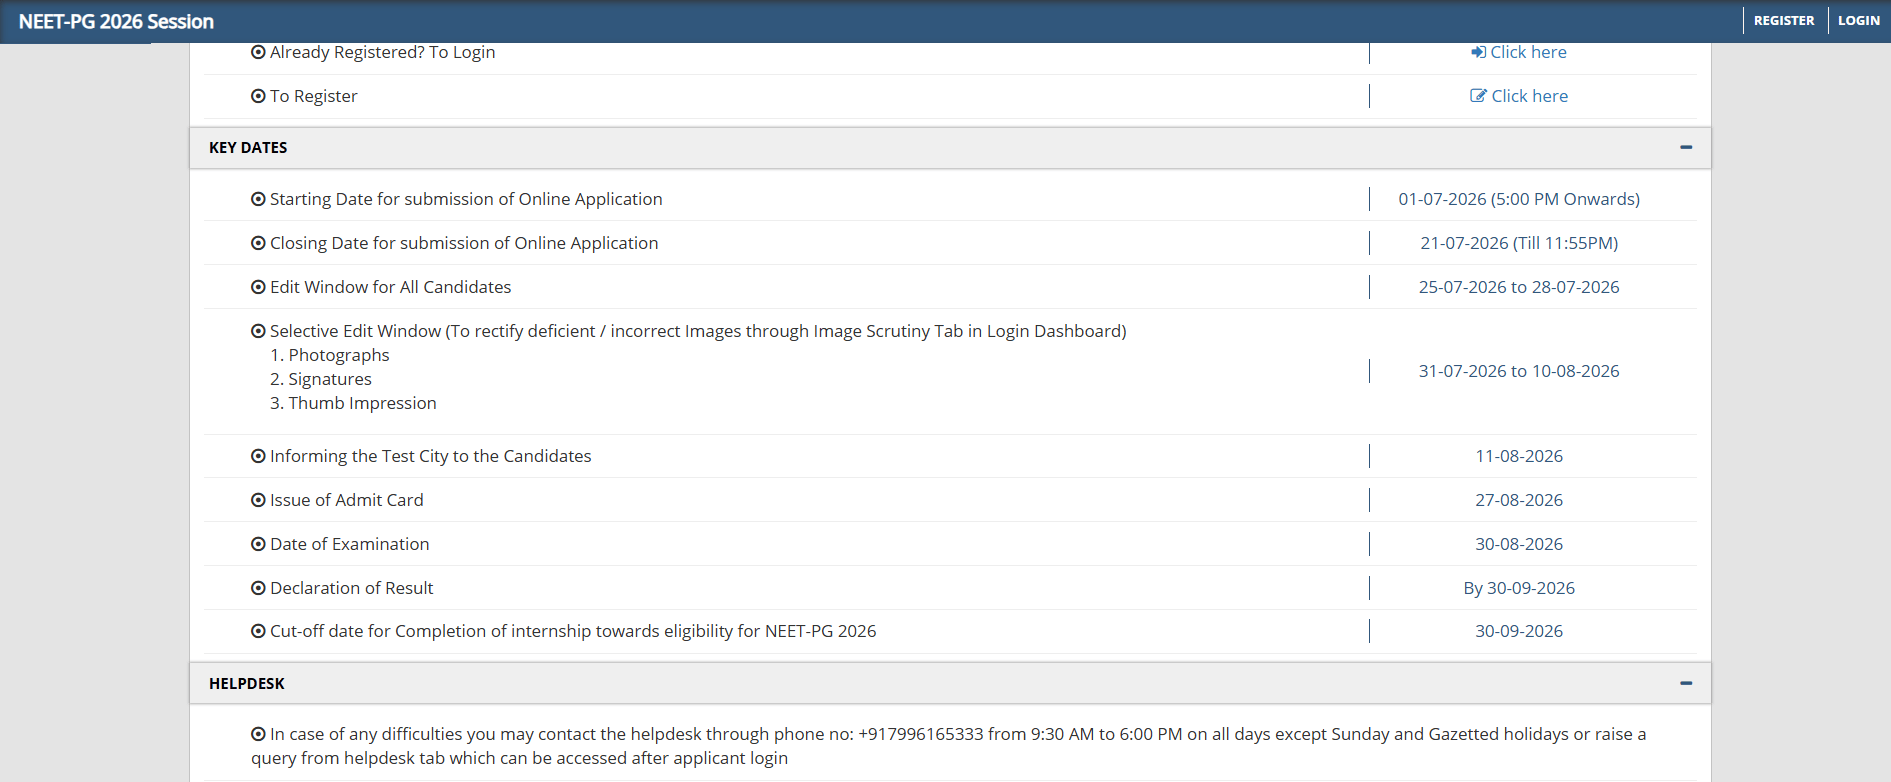Select the 'To Register' row label

(313, 96)
